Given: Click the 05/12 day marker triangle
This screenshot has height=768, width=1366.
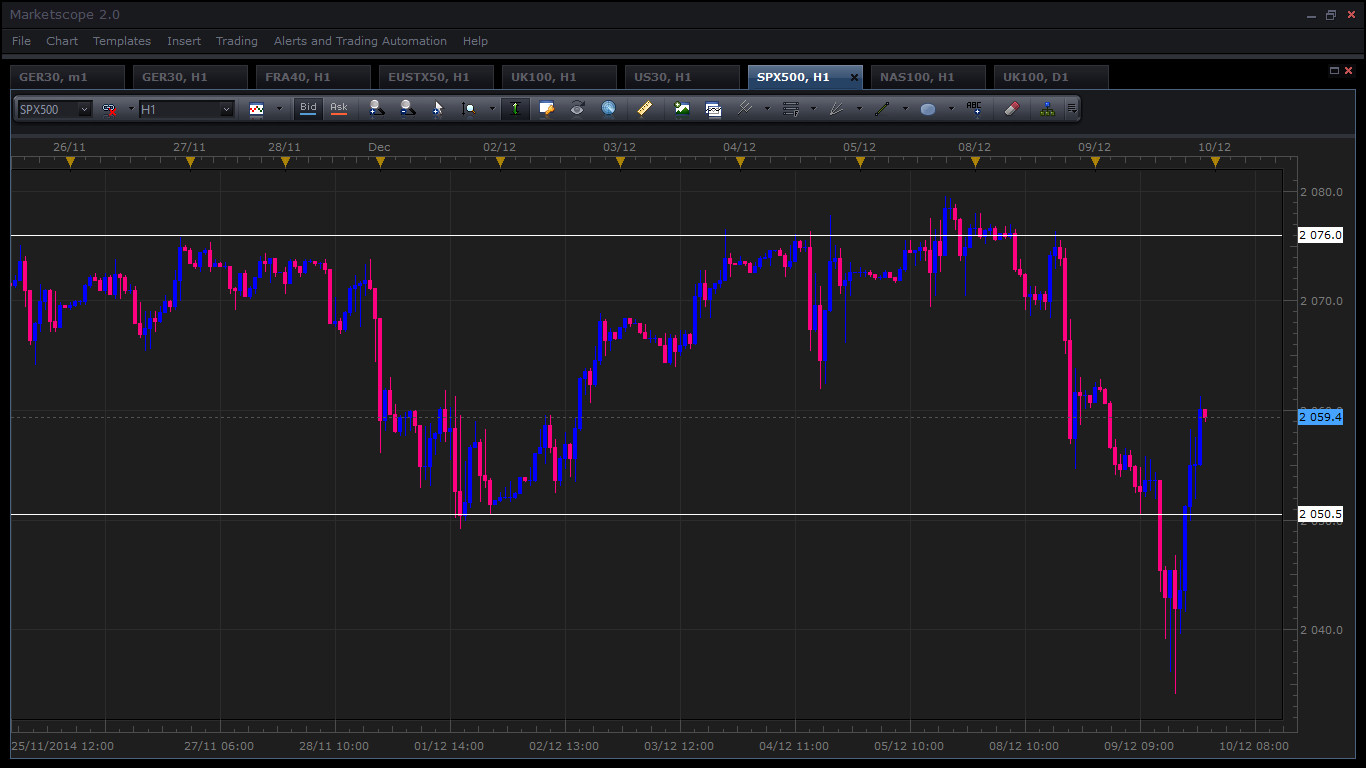Looking at the screenshot, I should [x=860, y=162].
